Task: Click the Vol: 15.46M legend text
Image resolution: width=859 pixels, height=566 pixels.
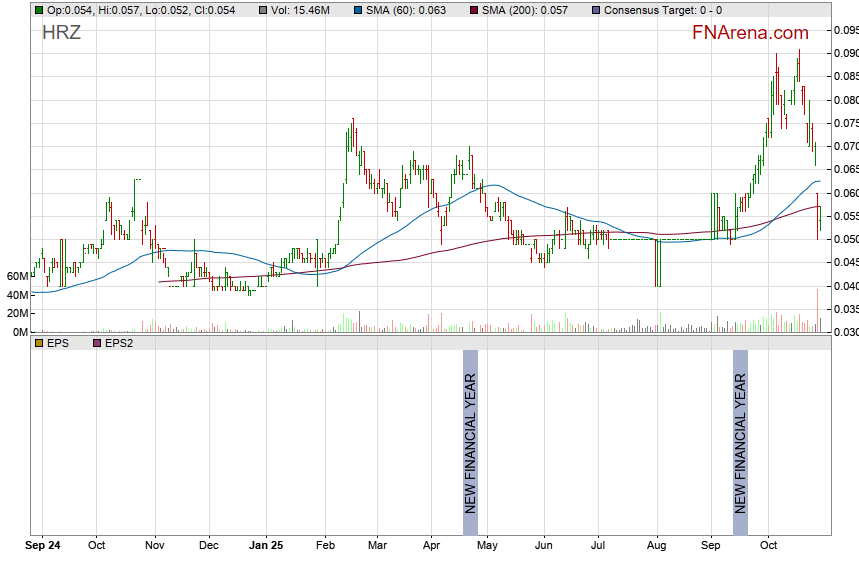Action: point(301,9)
